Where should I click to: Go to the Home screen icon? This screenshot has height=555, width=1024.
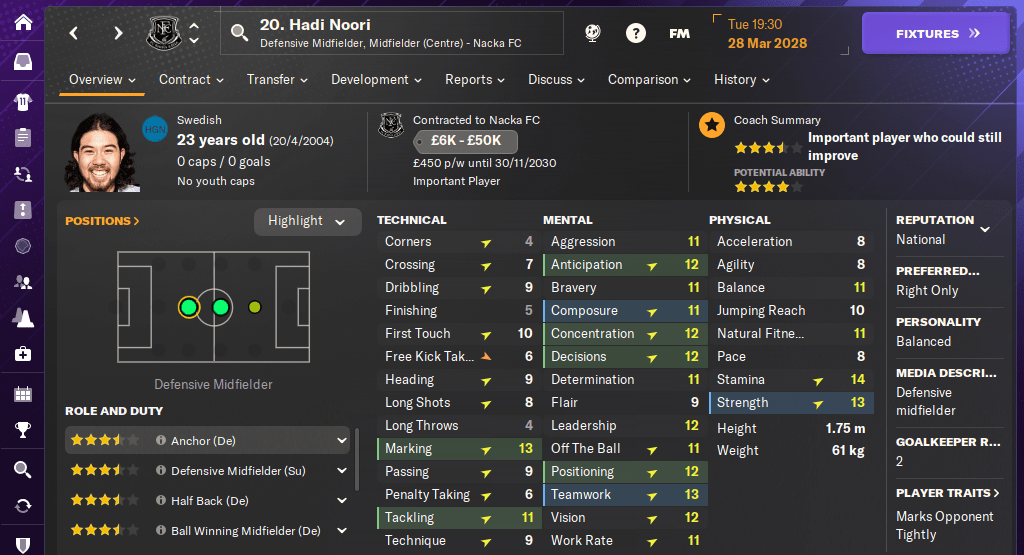pyautogui.click(x=22, y=22)
